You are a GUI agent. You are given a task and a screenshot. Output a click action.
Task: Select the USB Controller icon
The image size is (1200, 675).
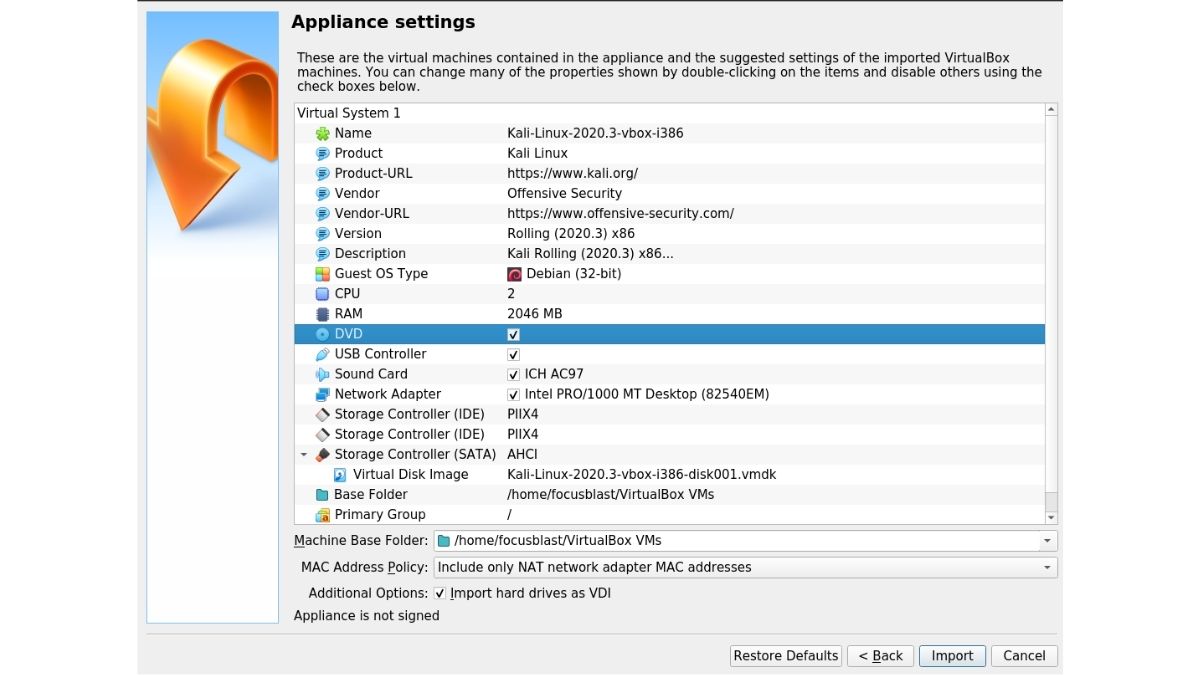pyautogui.click(x=322, y=353)
